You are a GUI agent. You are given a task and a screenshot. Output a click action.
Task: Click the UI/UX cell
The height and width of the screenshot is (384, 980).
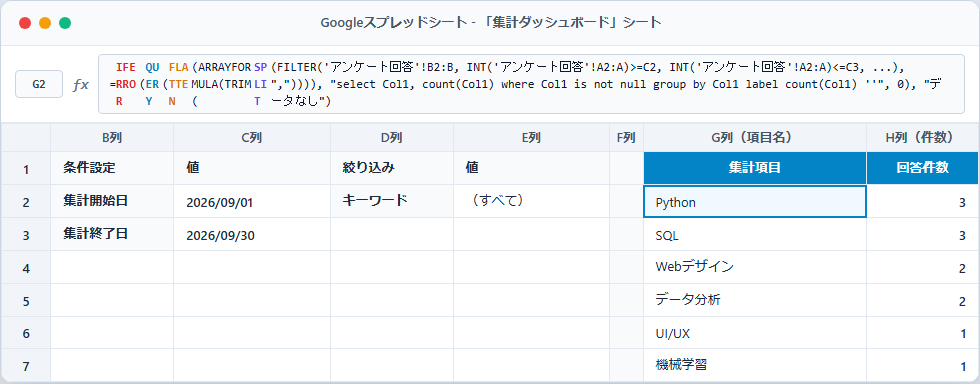point(755,333)
